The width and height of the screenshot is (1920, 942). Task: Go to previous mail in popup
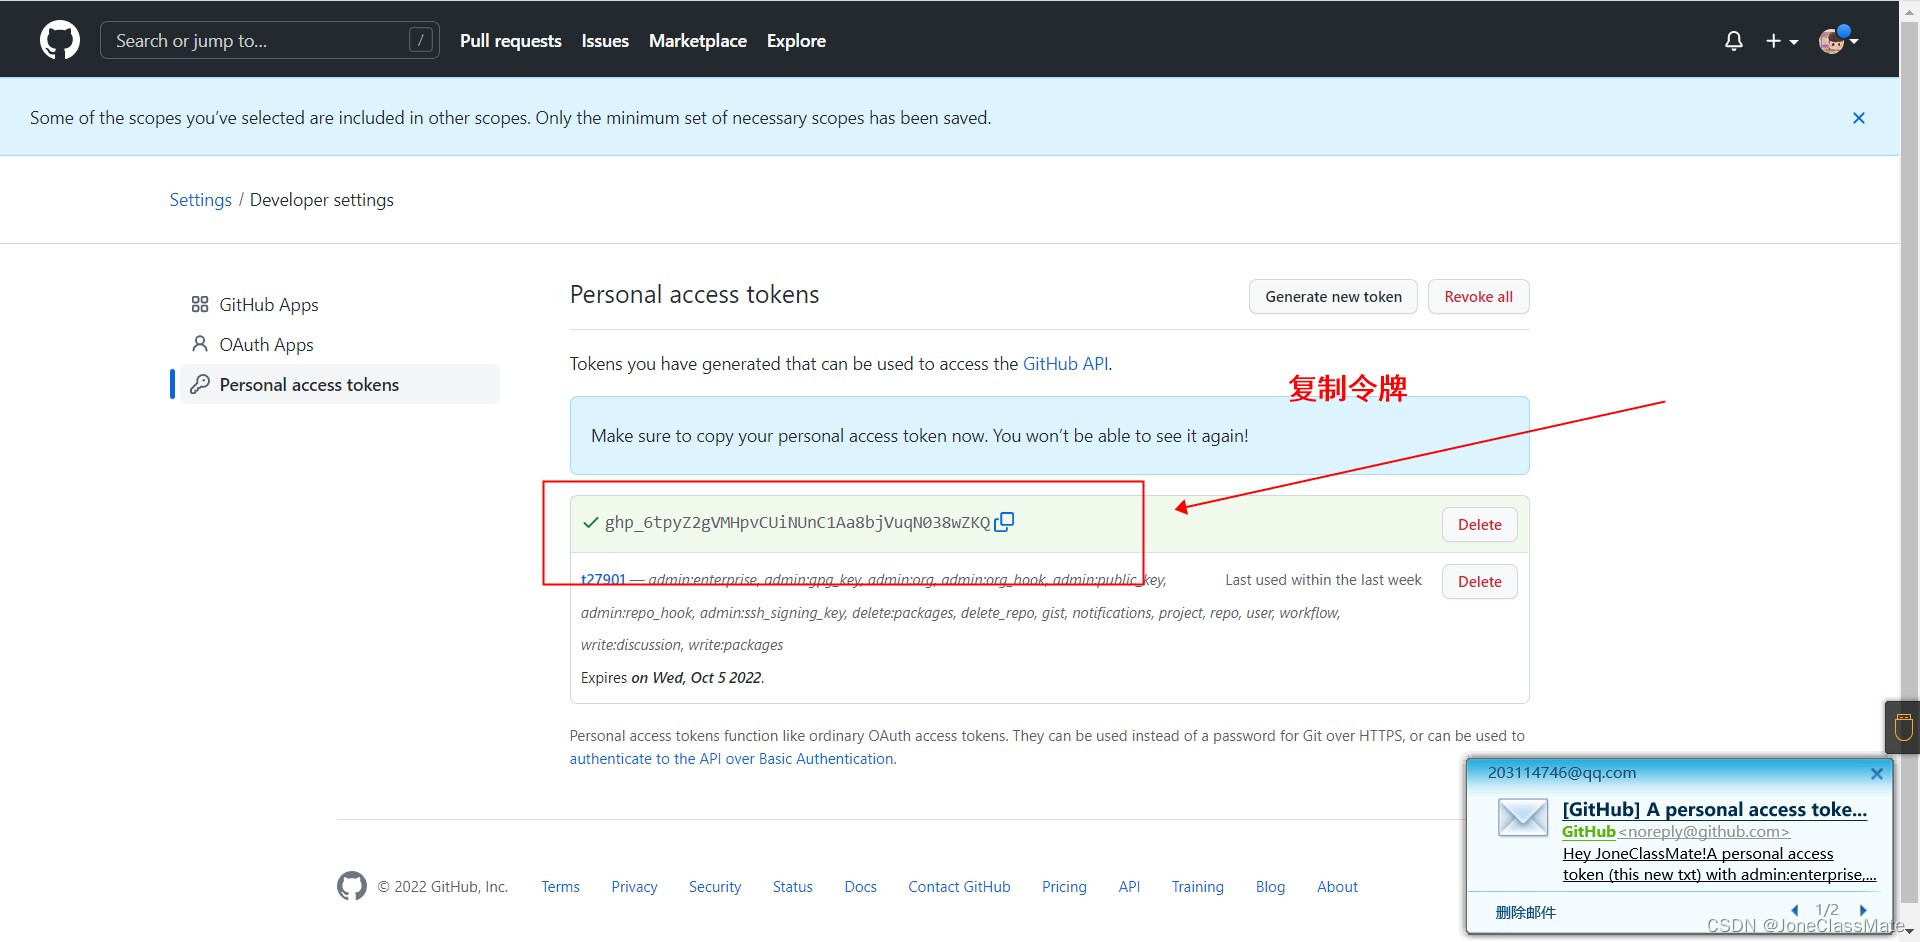coord(1795,910)
